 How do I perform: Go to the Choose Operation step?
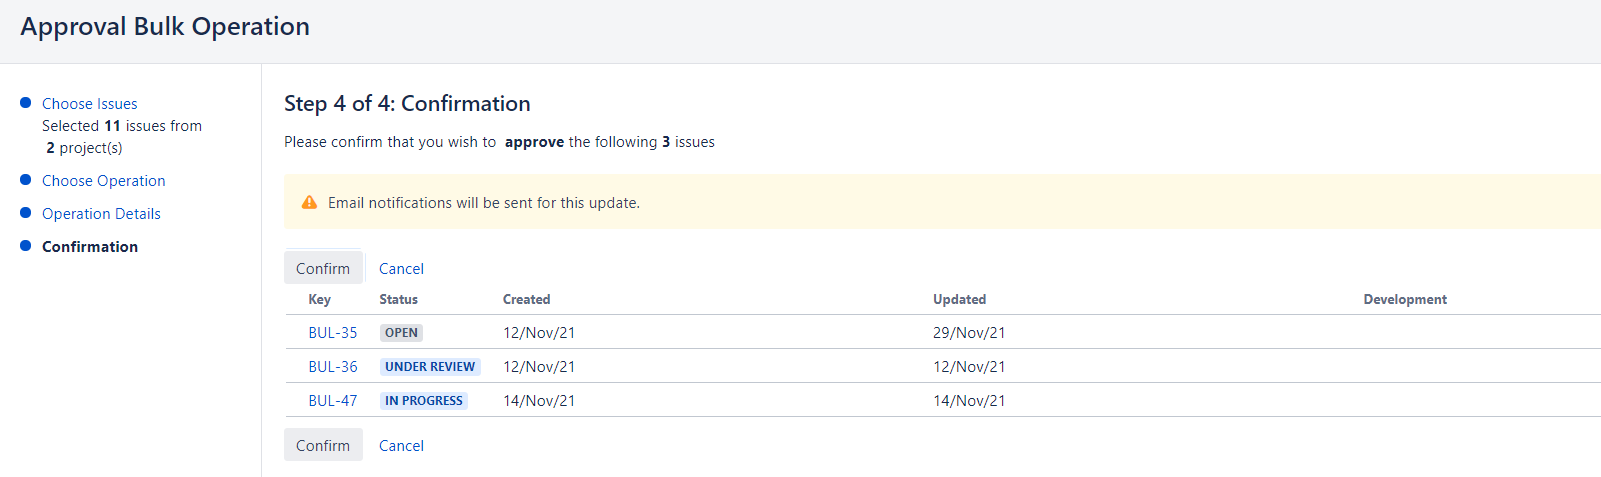104,180
